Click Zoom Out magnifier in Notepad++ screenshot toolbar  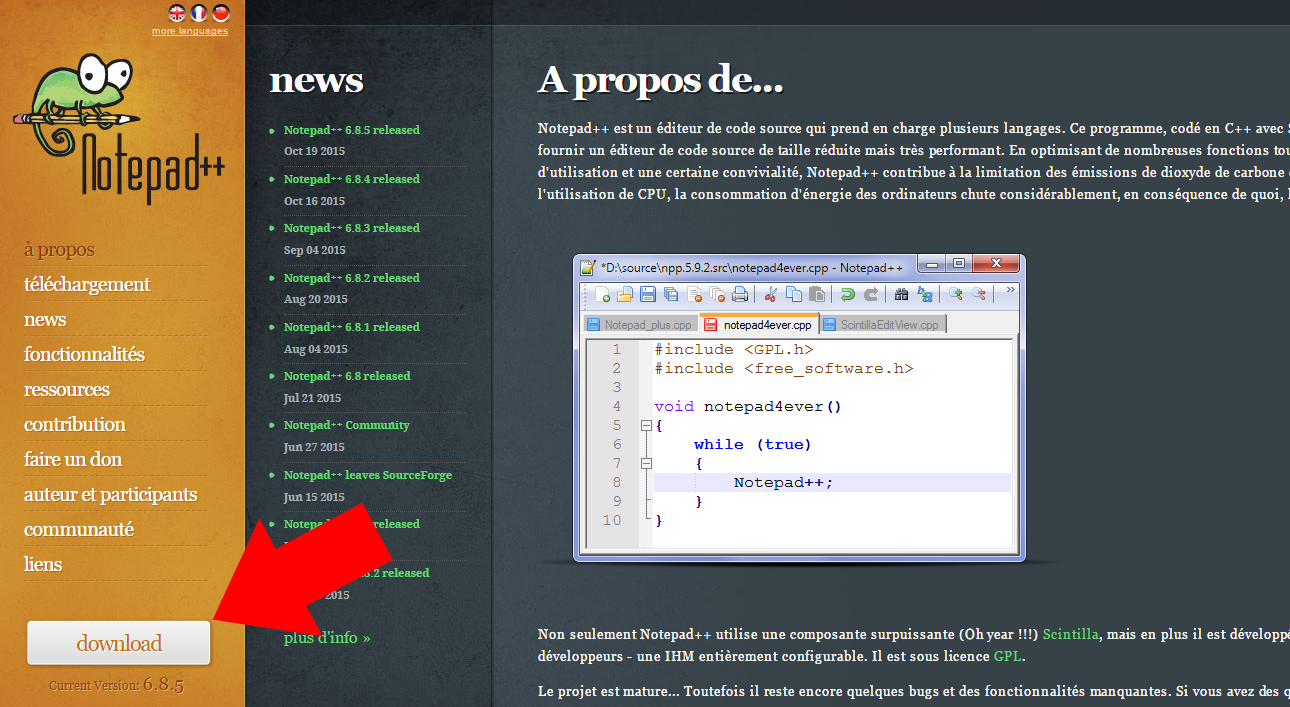click(979, 294)
